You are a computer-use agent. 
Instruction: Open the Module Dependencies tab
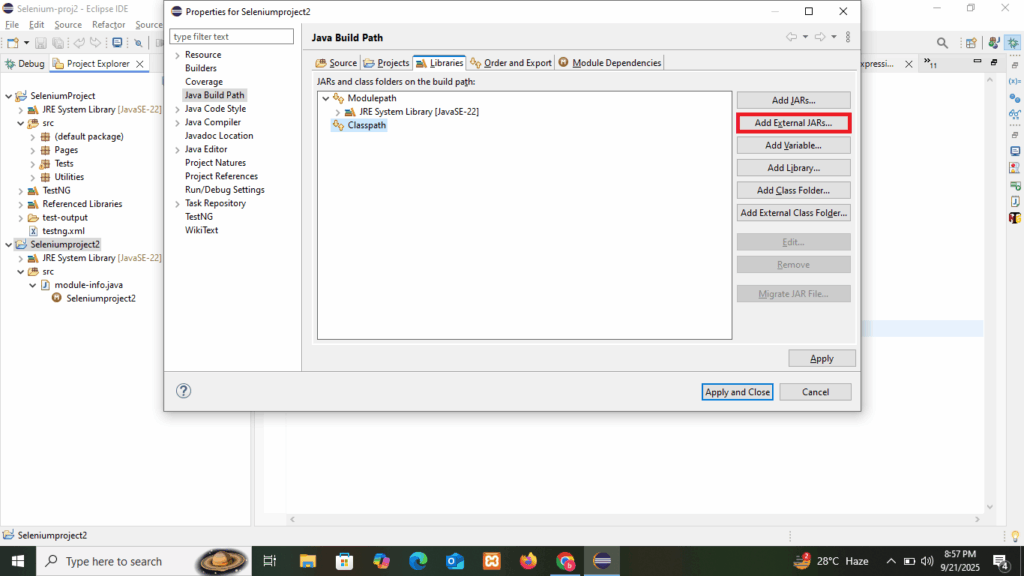tap(610, 63)
